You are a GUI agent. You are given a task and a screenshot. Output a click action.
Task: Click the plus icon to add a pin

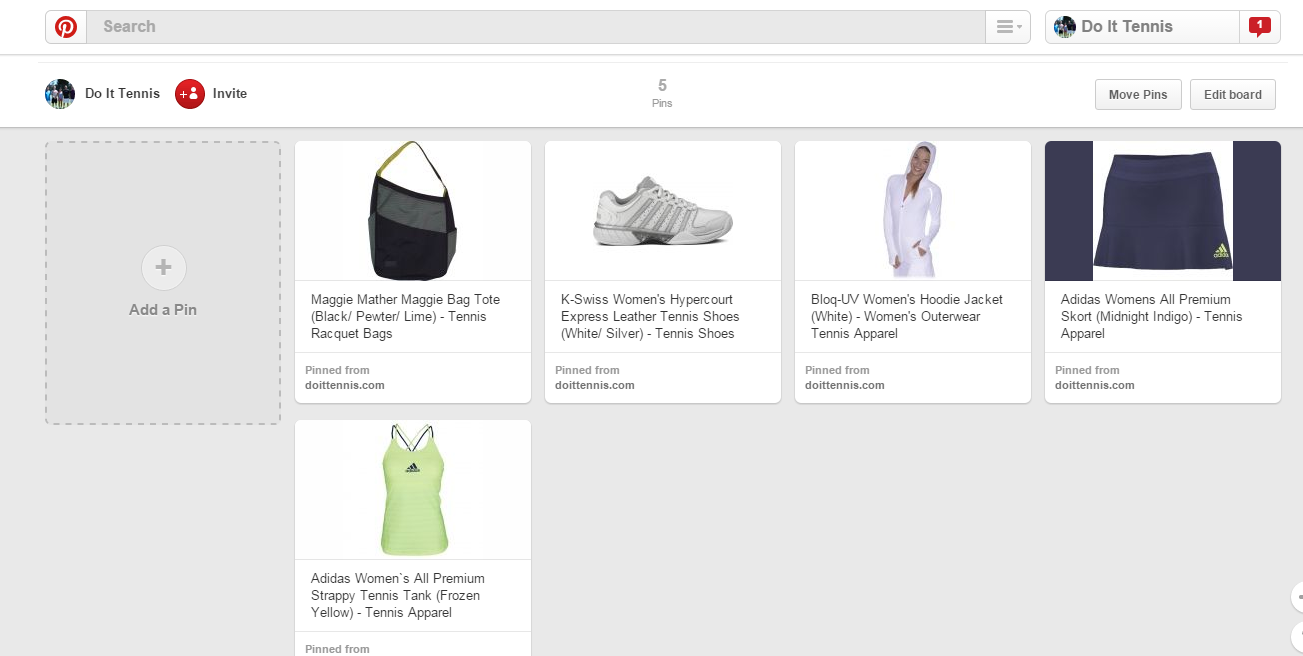pyautogui.click(x=164, y=268)
